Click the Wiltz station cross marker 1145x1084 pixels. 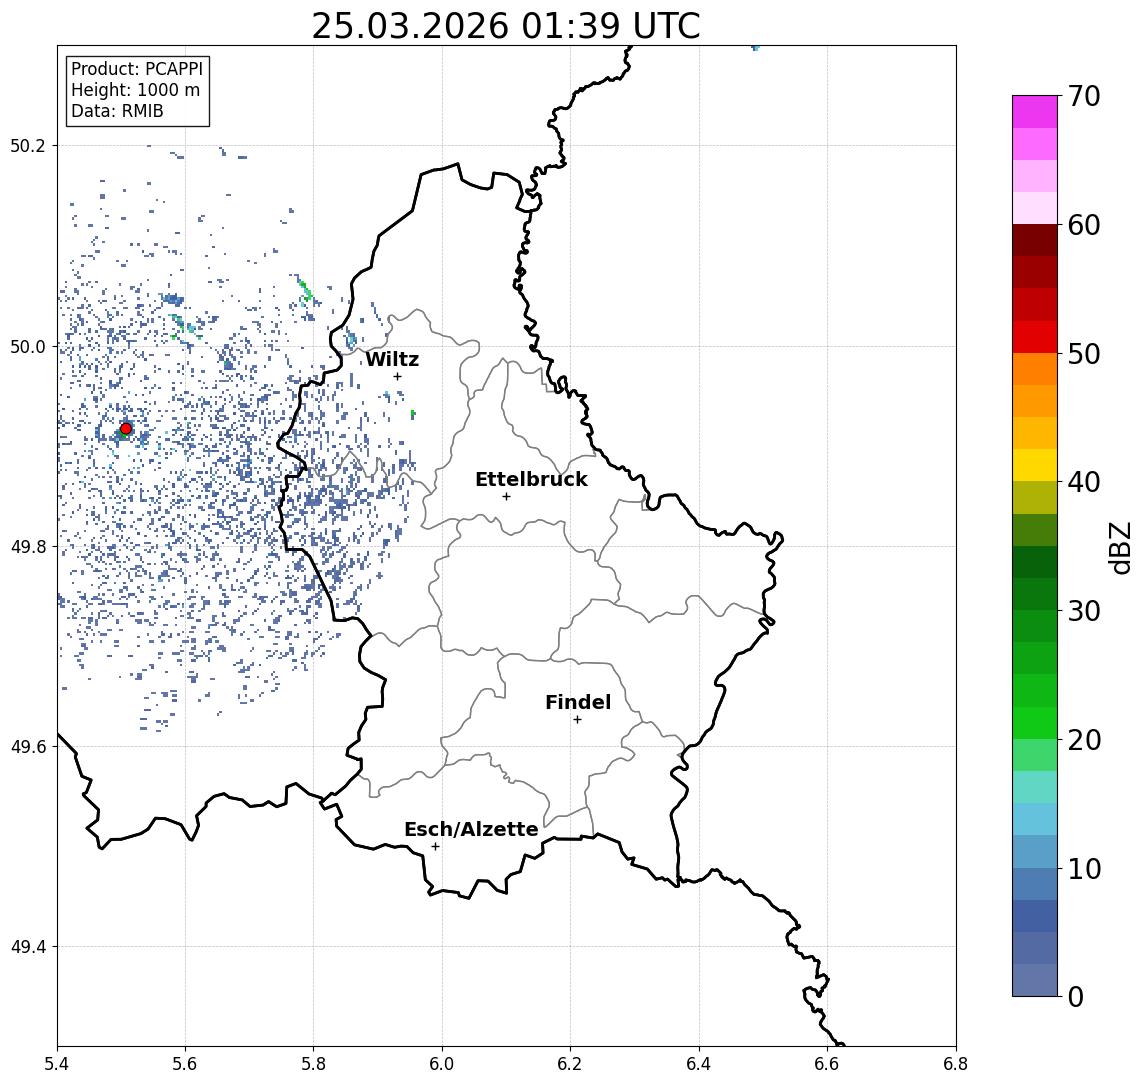pos(397,376)
